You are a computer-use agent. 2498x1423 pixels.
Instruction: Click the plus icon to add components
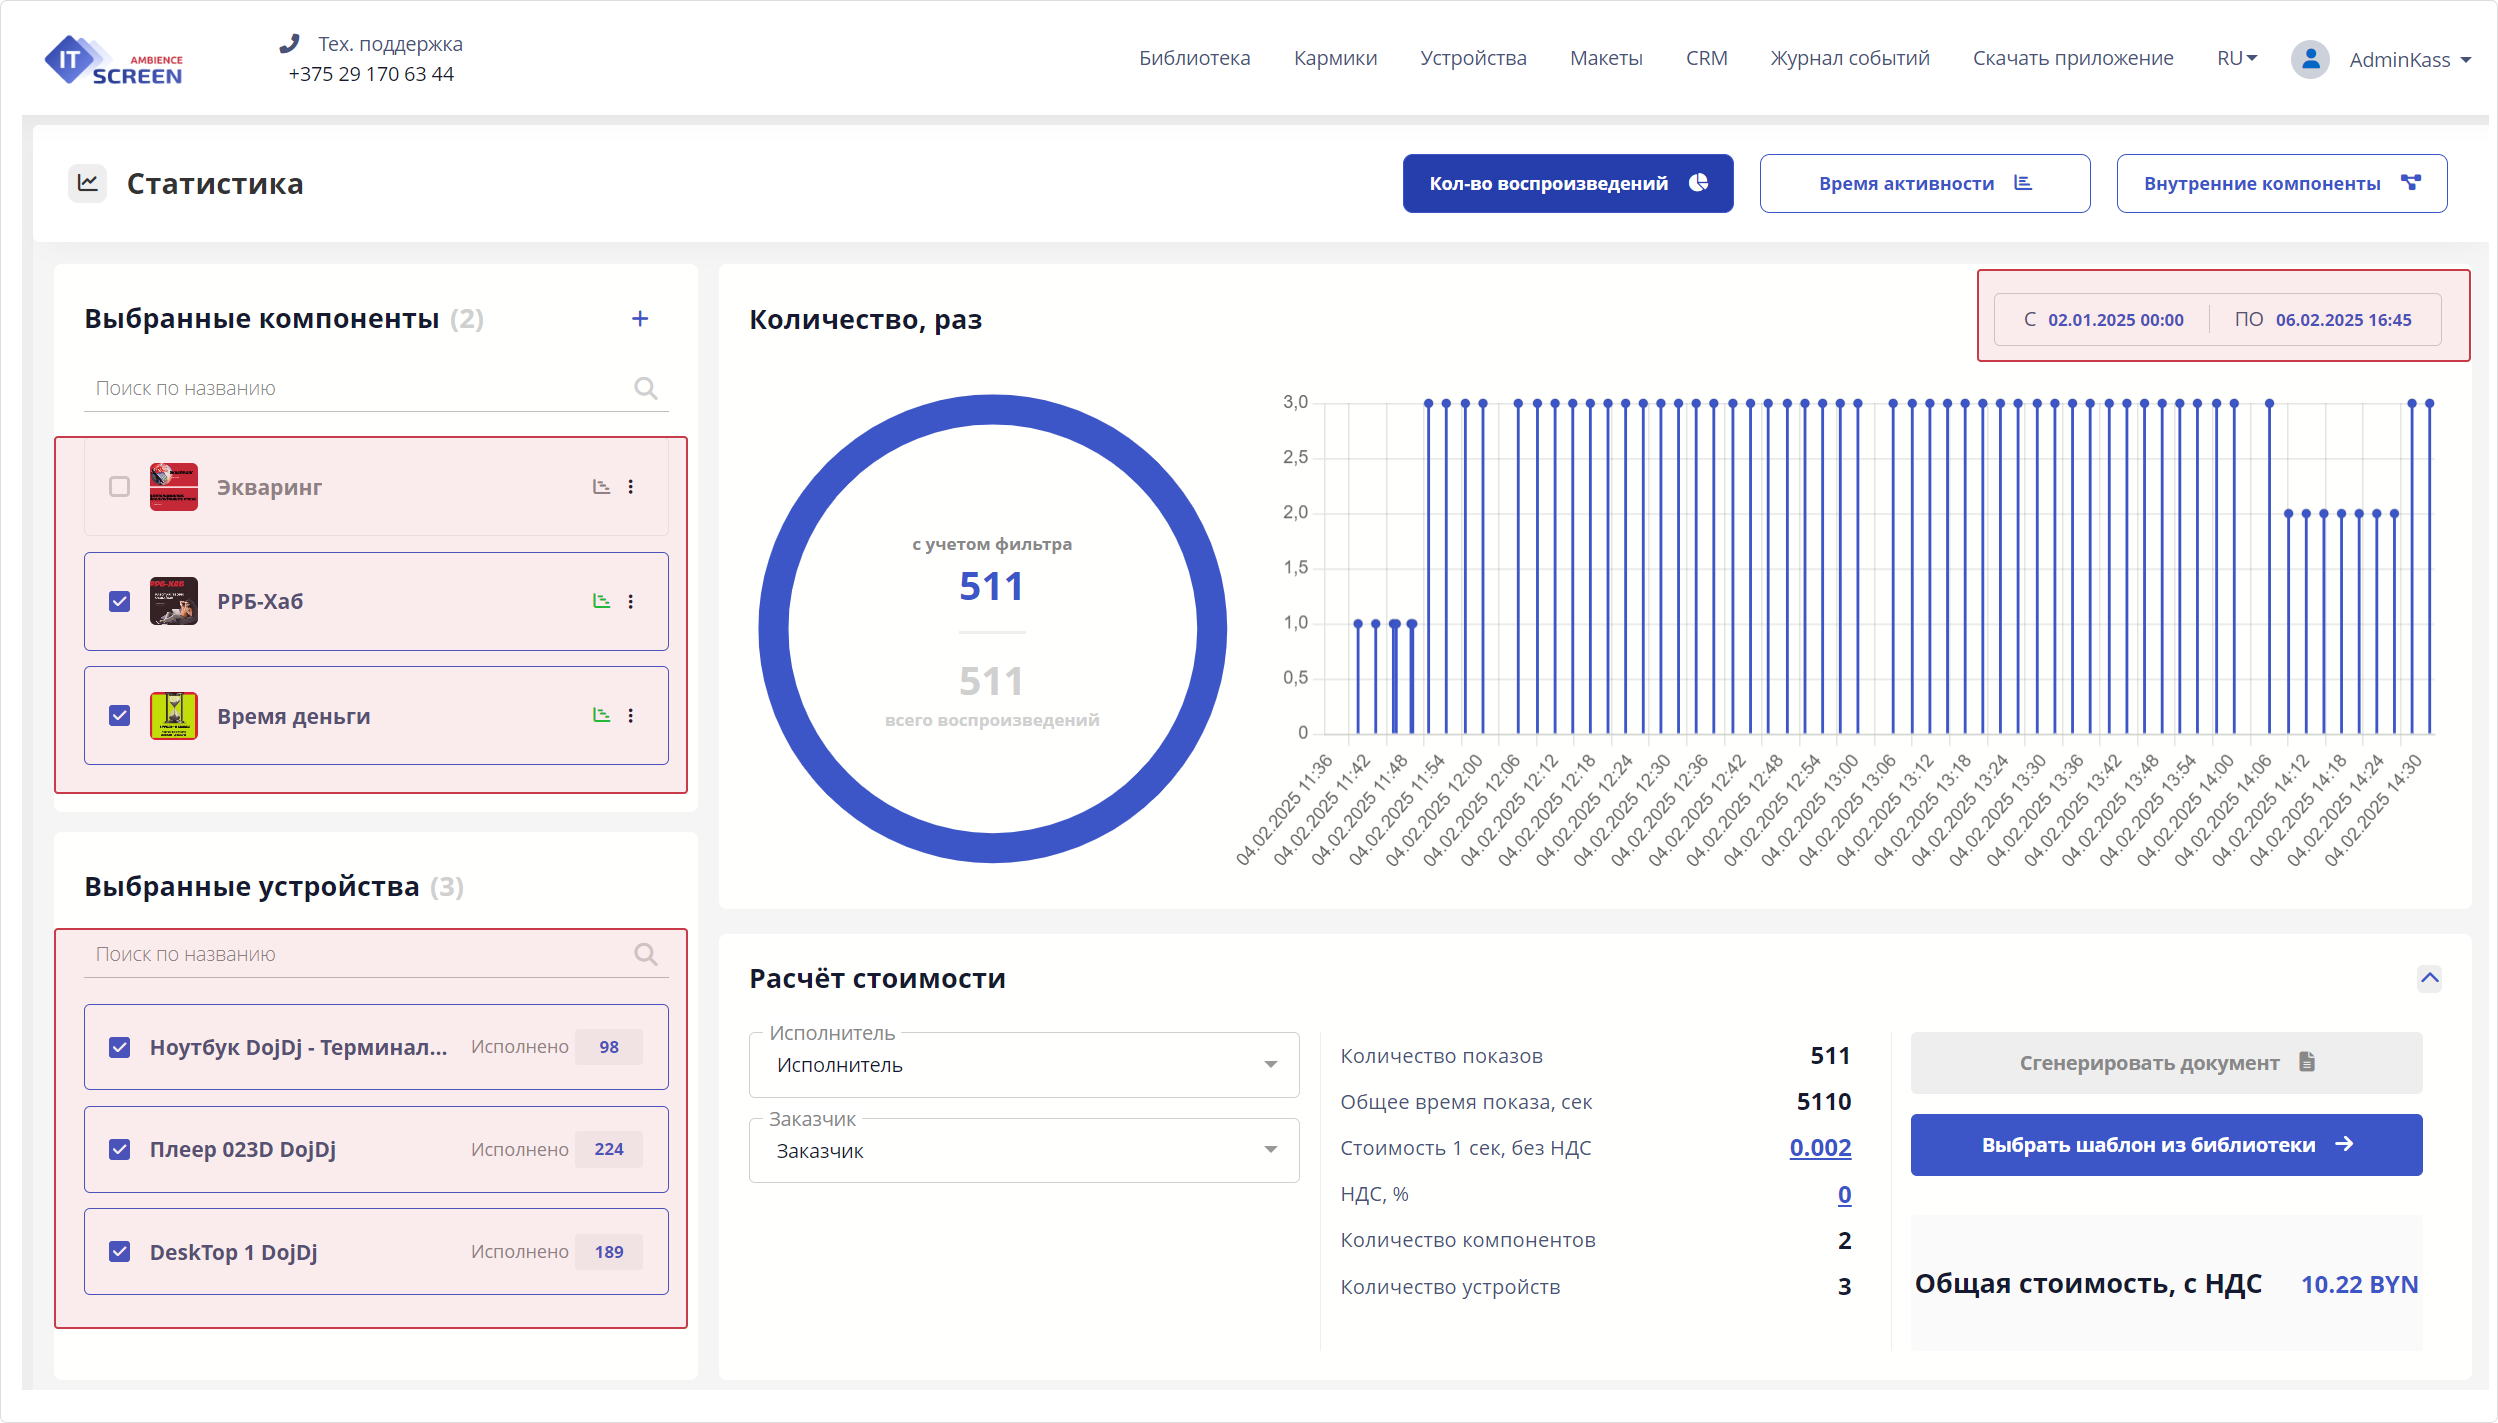coord(640,319)
